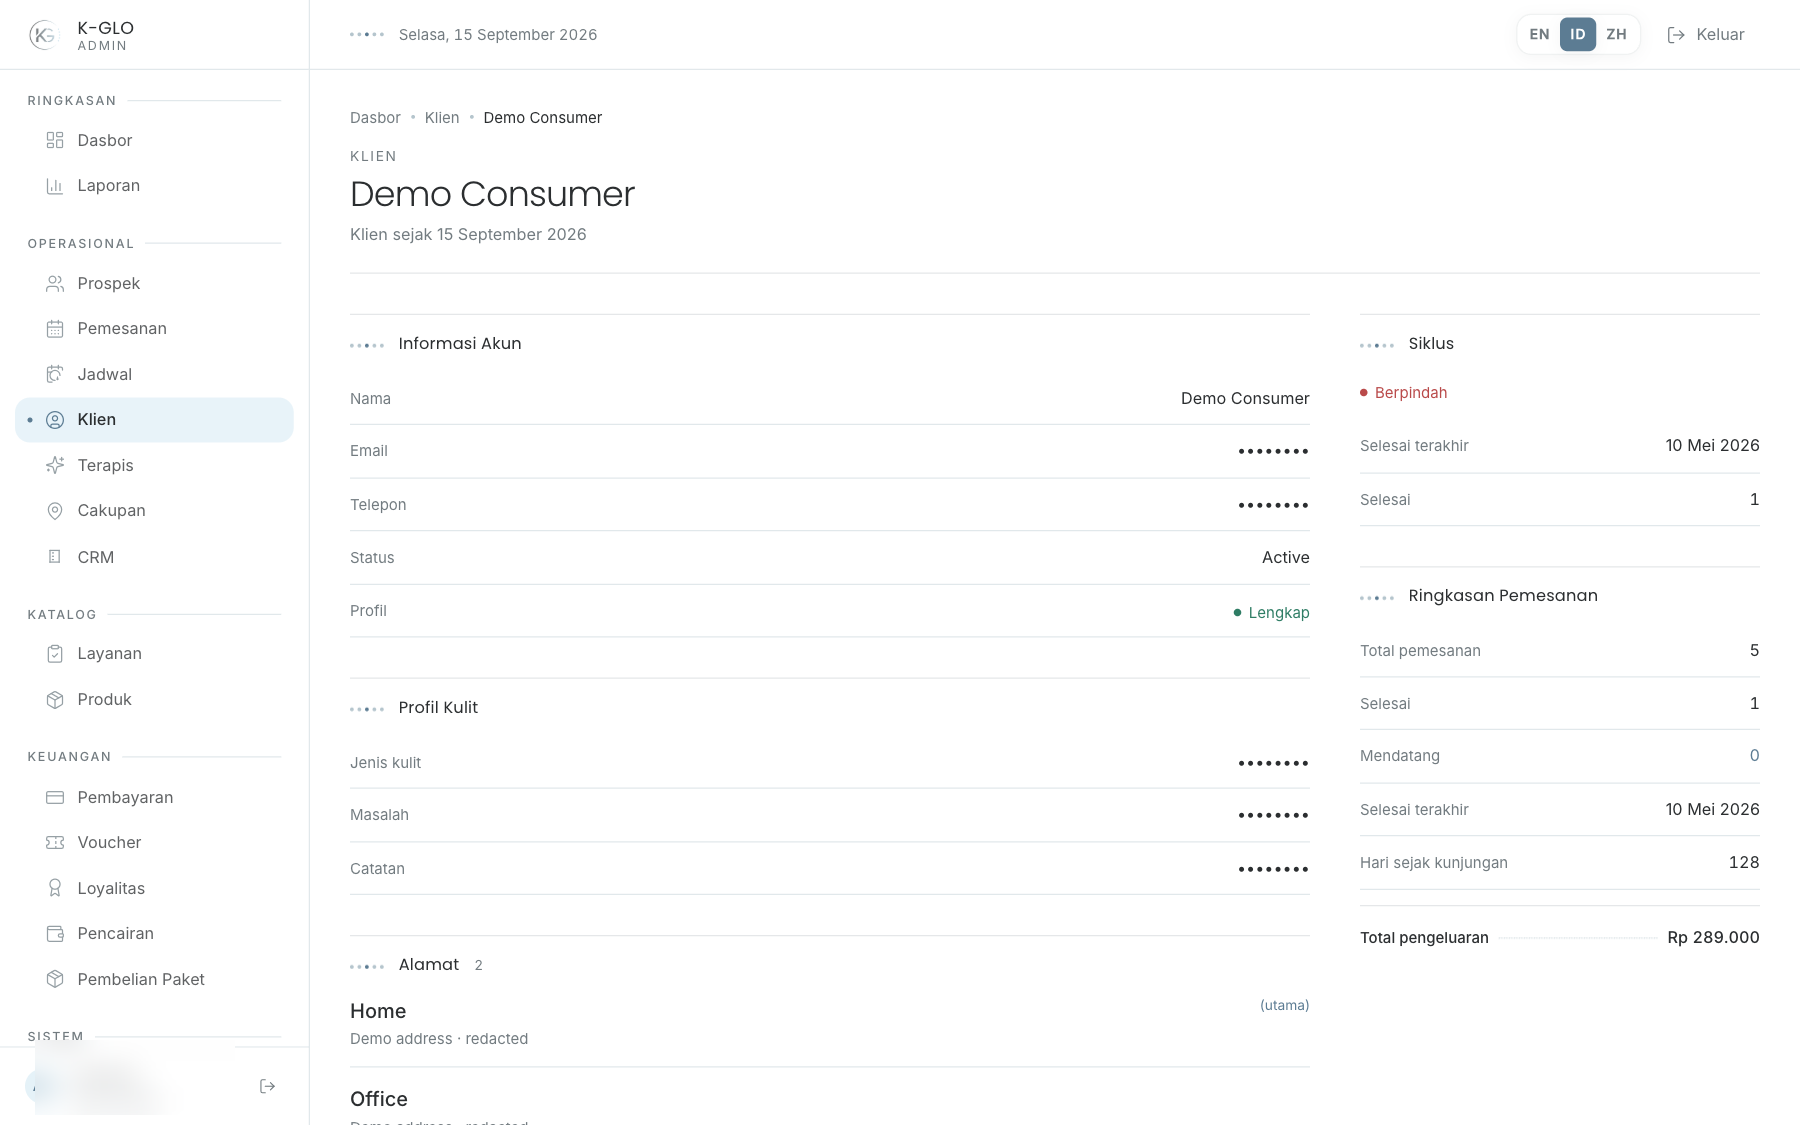
Task: Click the Cakupan map pin icon
Action: pos(55,511)
